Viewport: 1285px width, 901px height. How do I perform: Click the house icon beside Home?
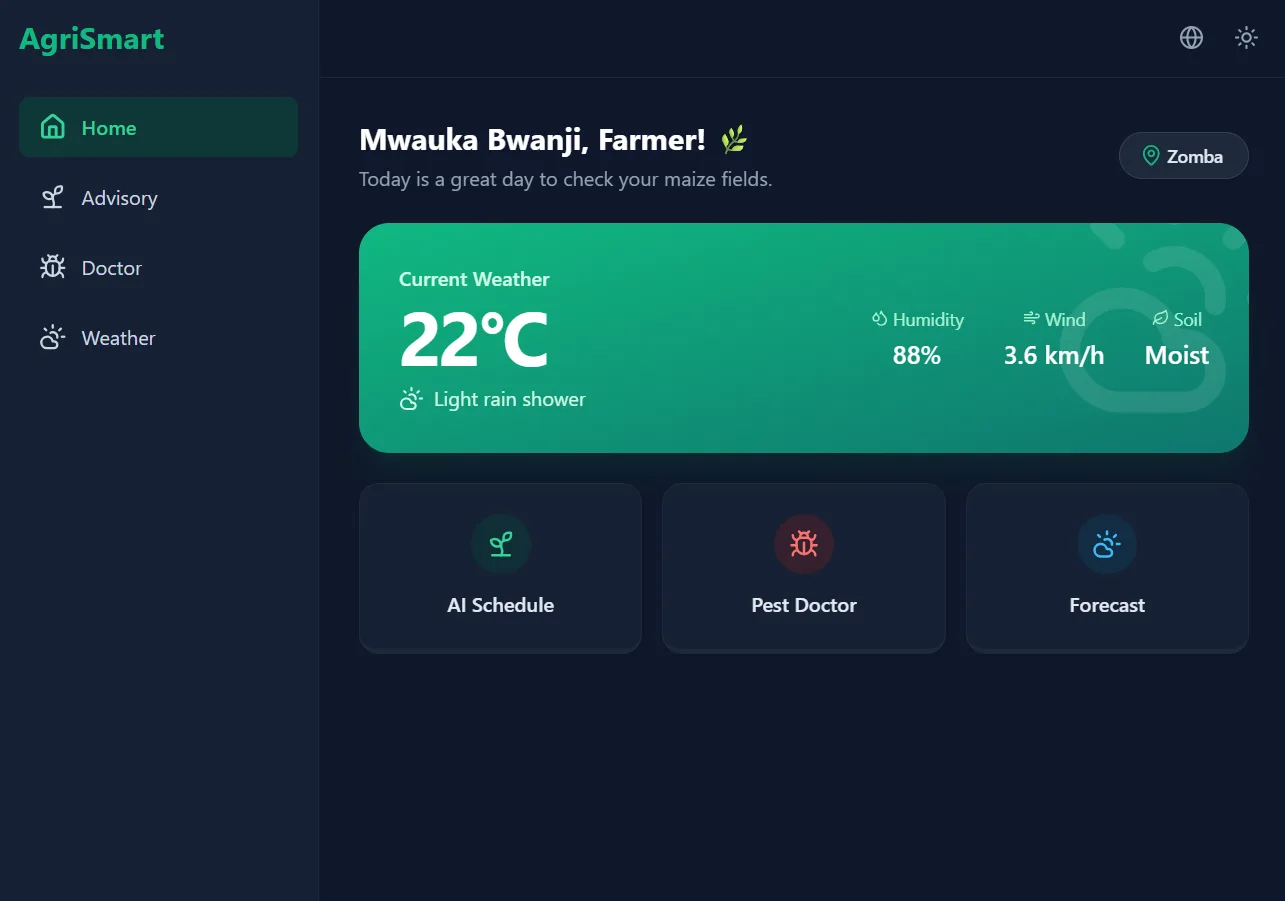coord(52,127)
